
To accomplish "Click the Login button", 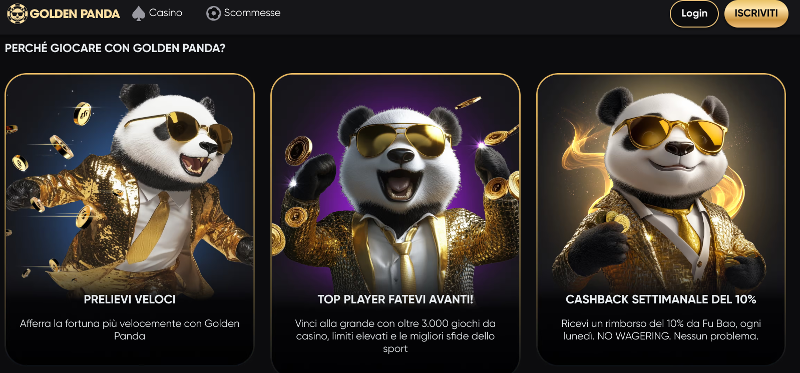I will coord(694,14).
